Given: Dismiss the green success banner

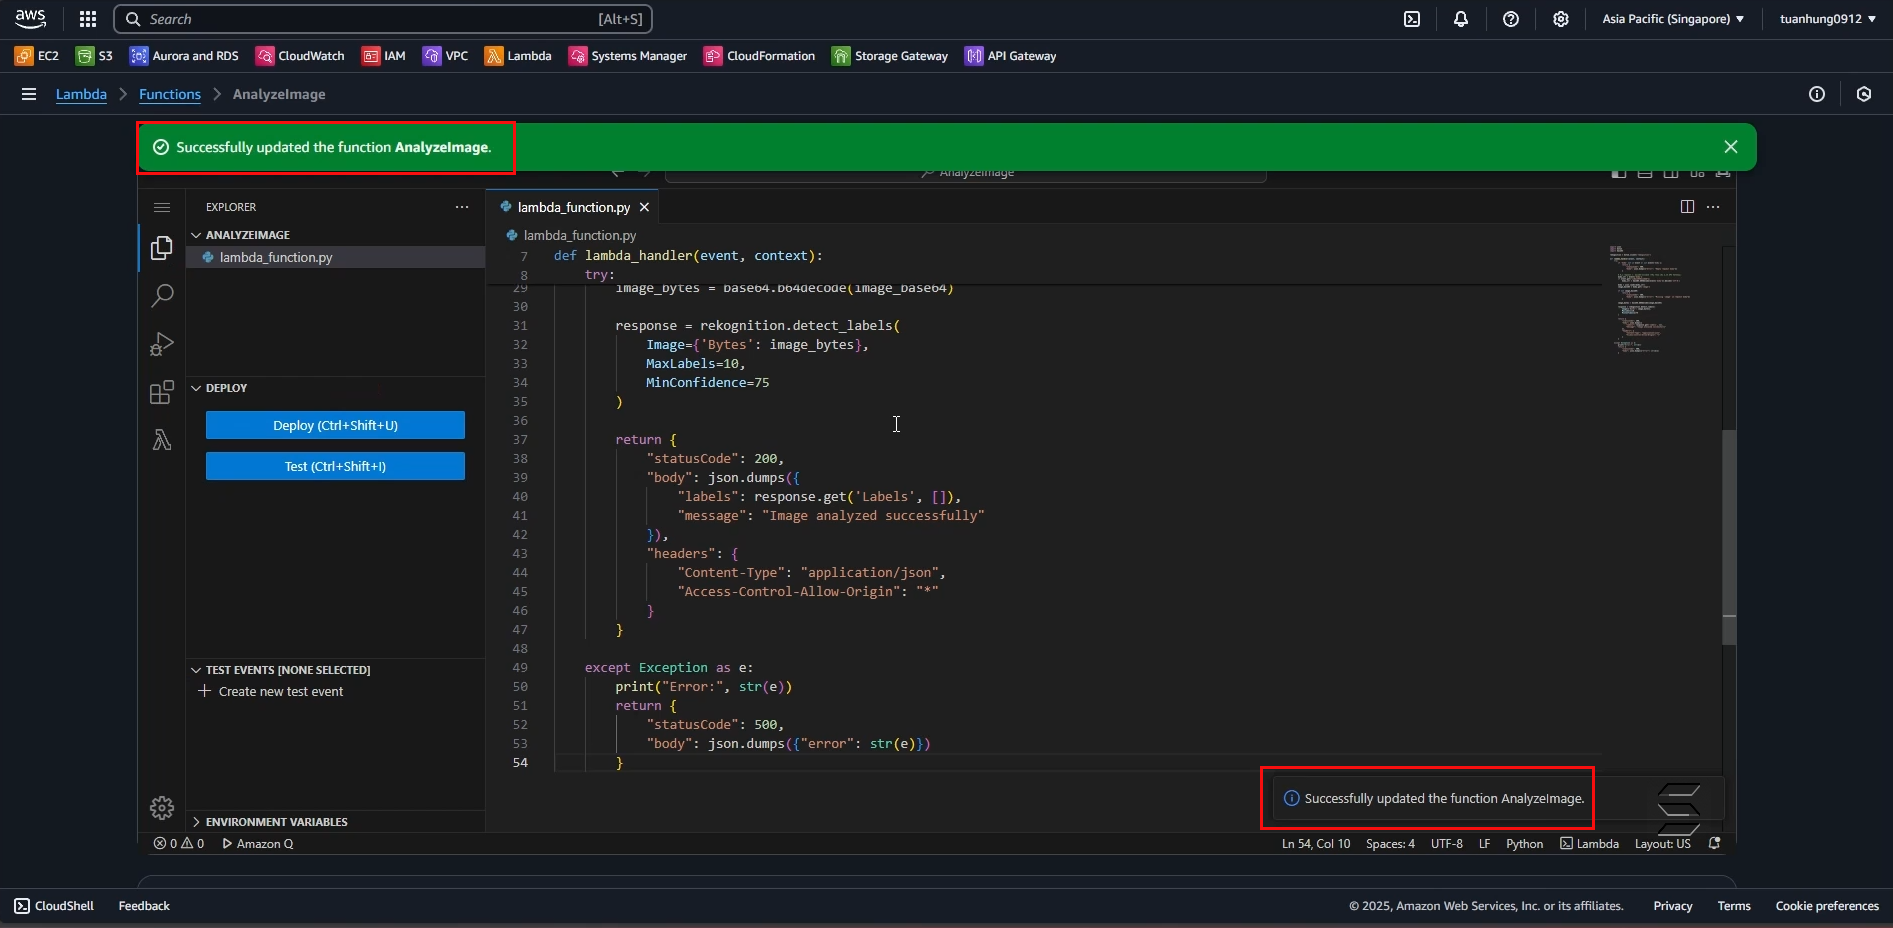Looking at the screenshot, I should click(1731, 147).
